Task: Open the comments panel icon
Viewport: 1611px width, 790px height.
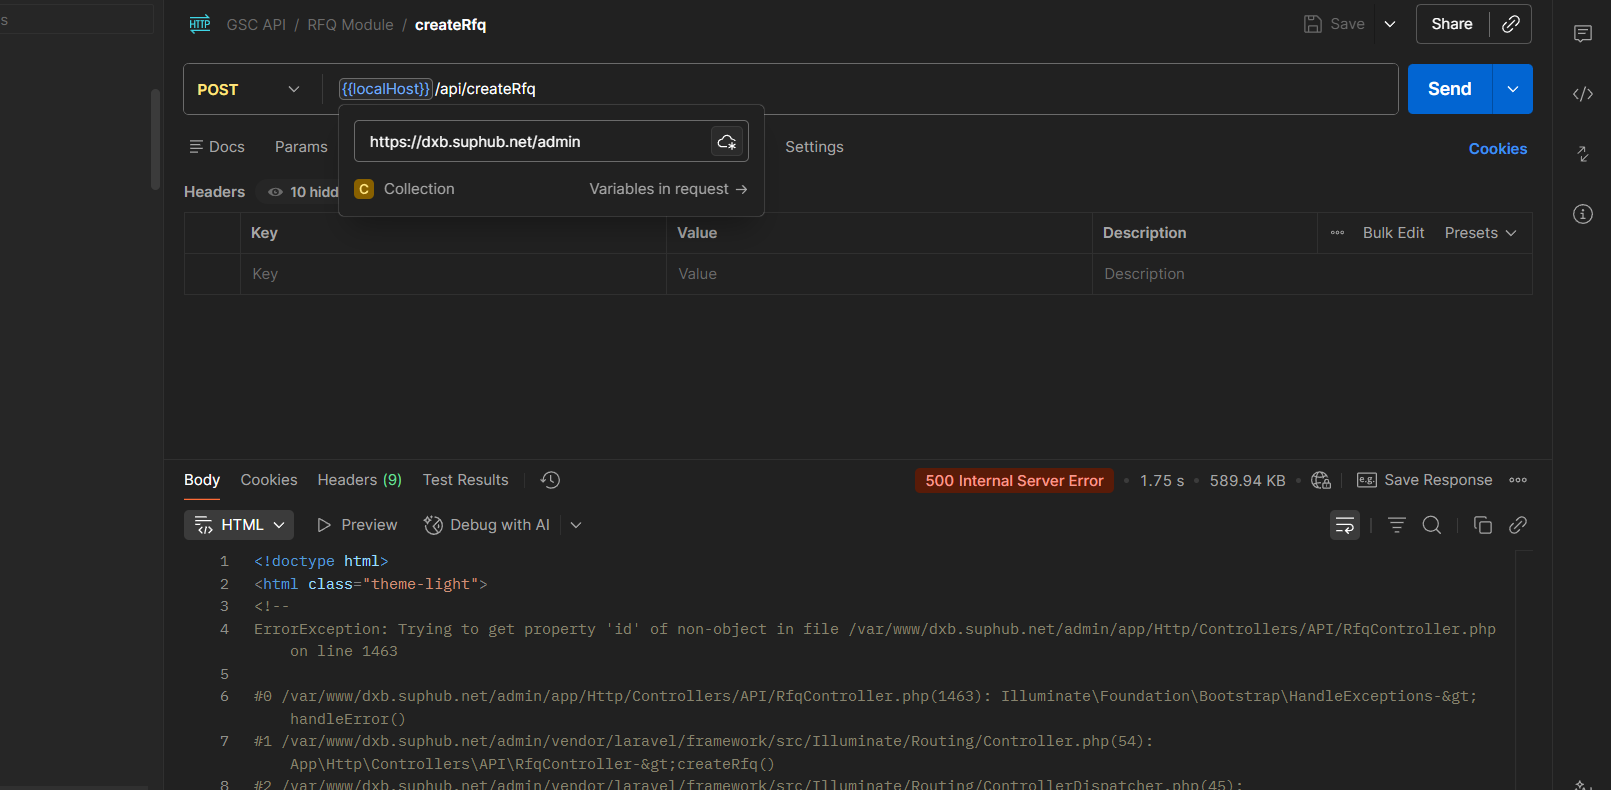Action: [x=1582, y=34]
